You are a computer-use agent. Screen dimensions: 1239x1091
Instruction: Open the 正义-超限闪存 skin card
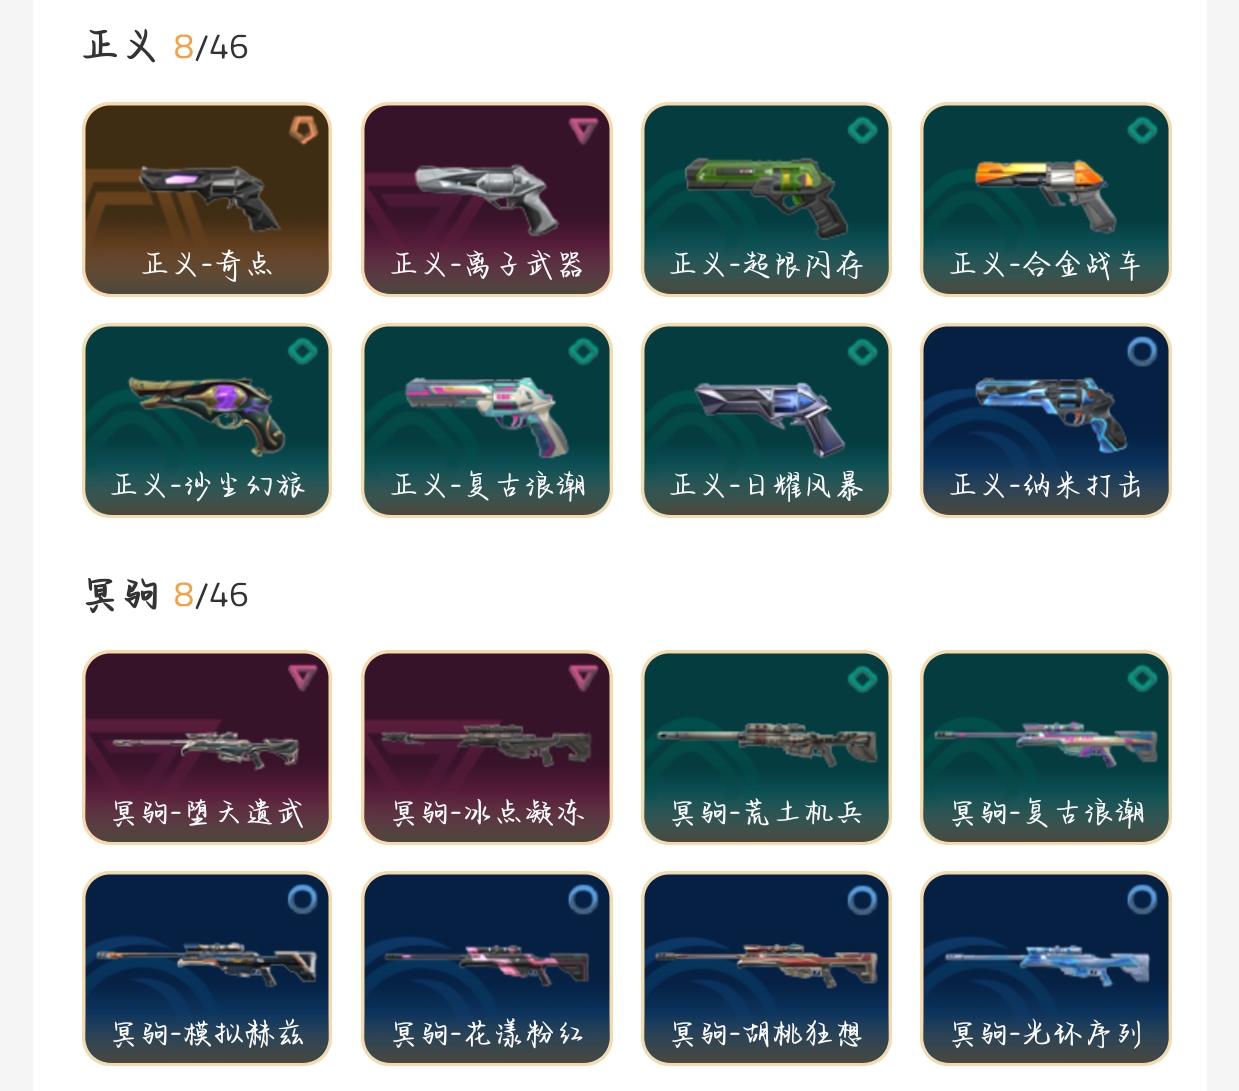click(x=766, y=200)
